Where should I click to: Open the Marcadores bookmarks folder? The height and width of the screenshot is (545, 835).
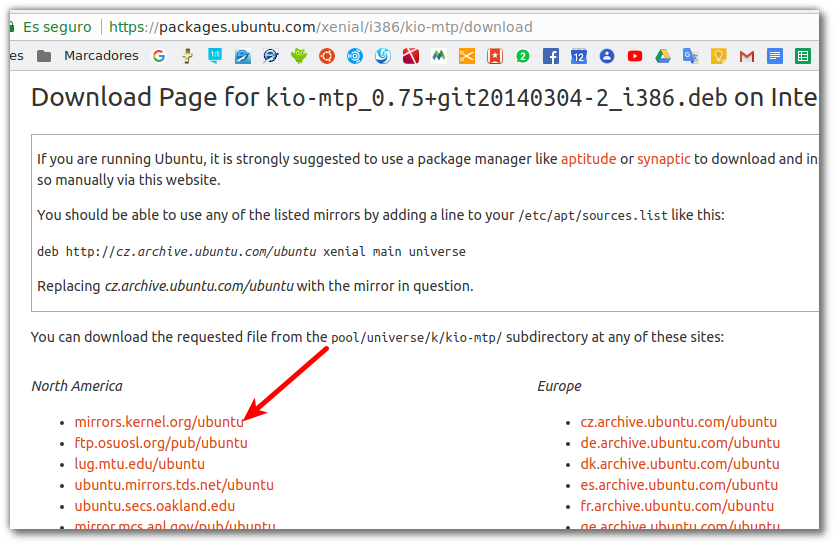[x=88, y=56]
